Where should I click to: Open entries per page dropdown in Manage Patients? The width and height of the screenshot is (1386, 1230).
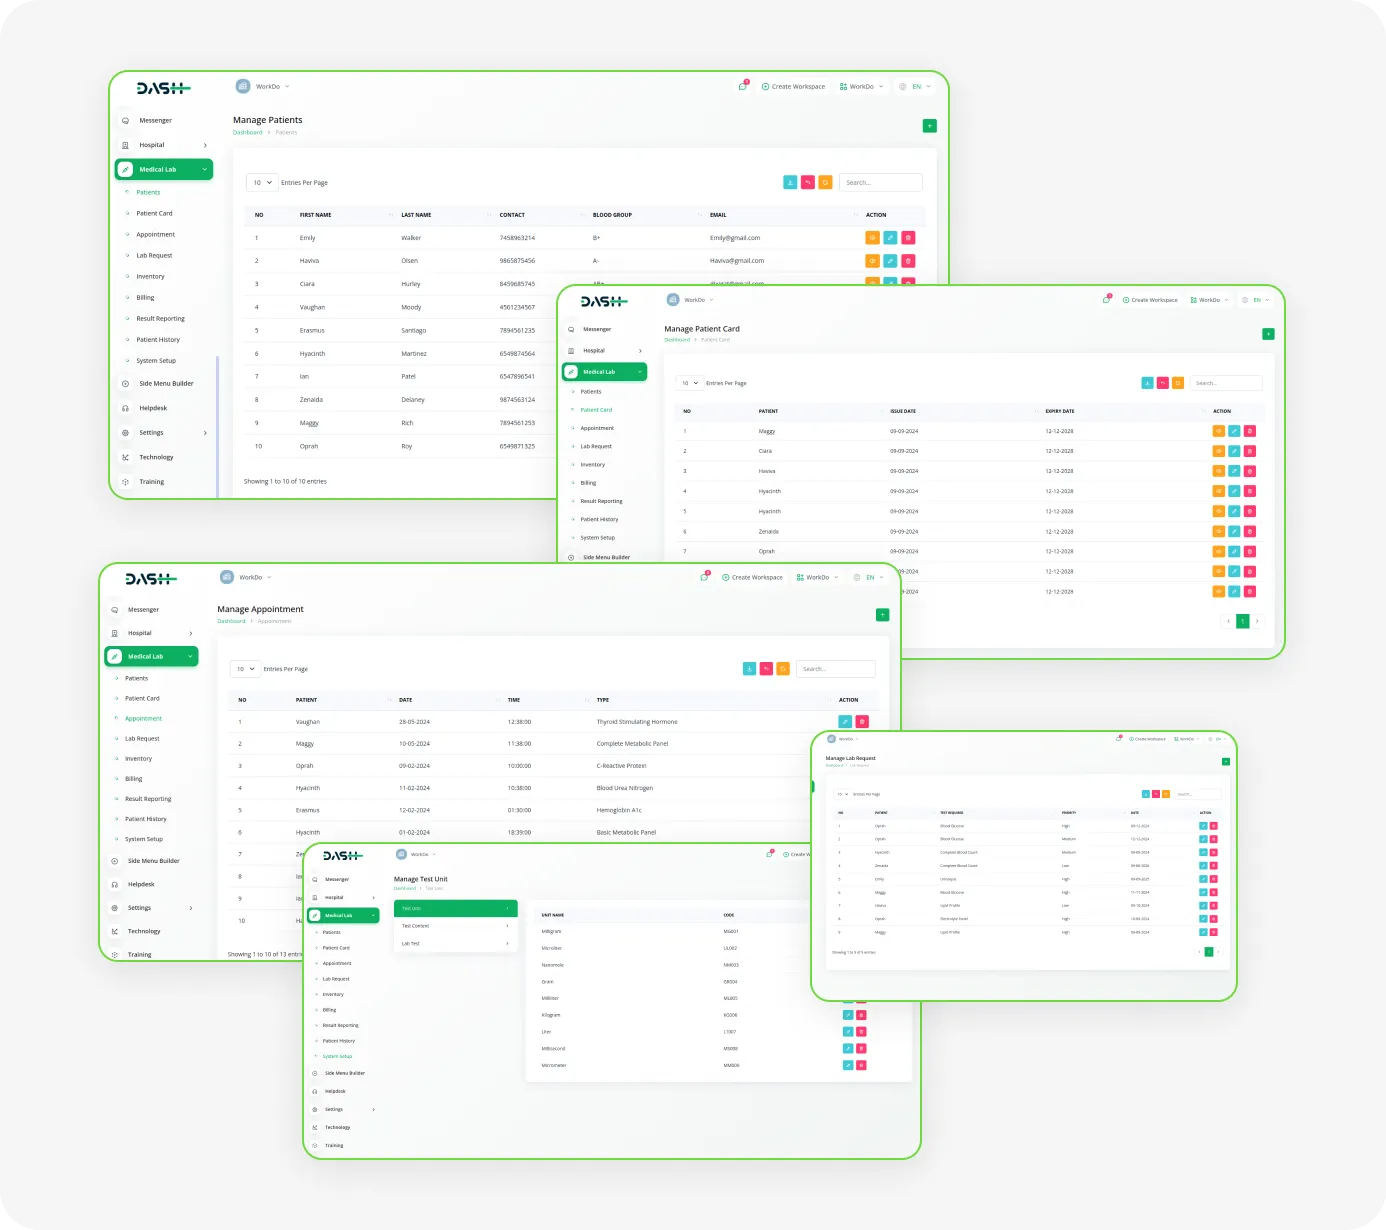262,183
